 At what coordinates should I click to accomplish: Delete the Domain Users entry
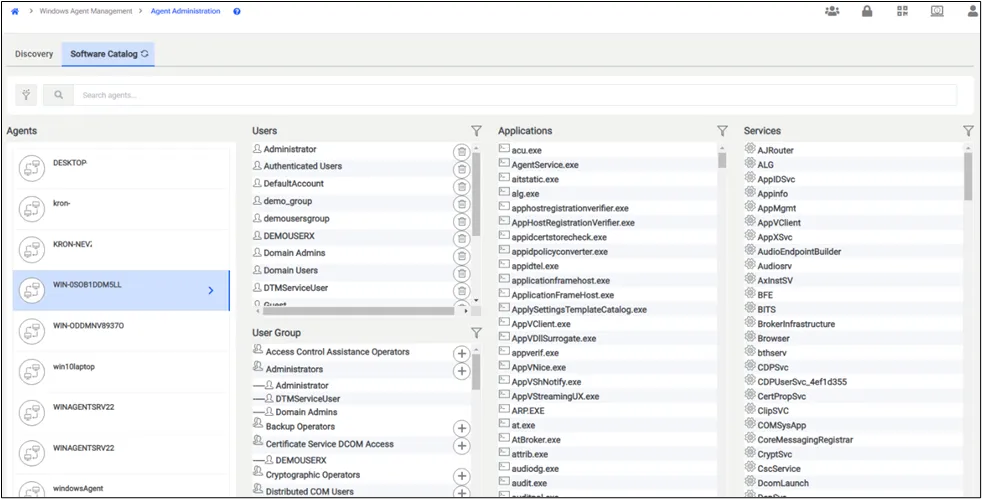[x=461, y=273]
